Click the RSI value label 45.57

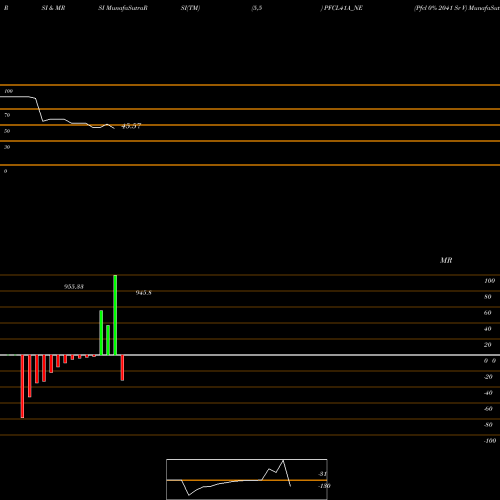(x=131, y=126)
